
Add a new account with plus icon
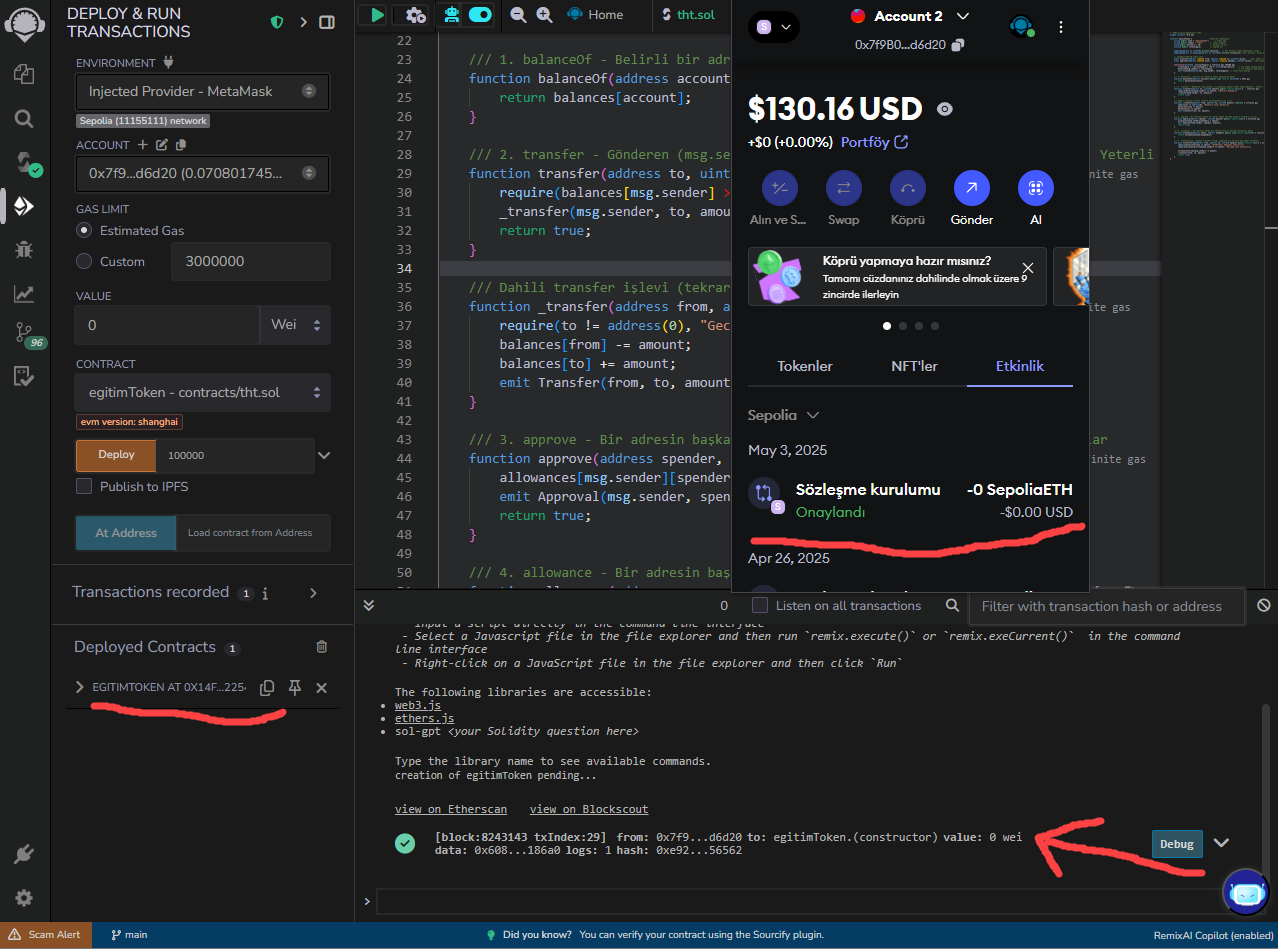[144, 145]
